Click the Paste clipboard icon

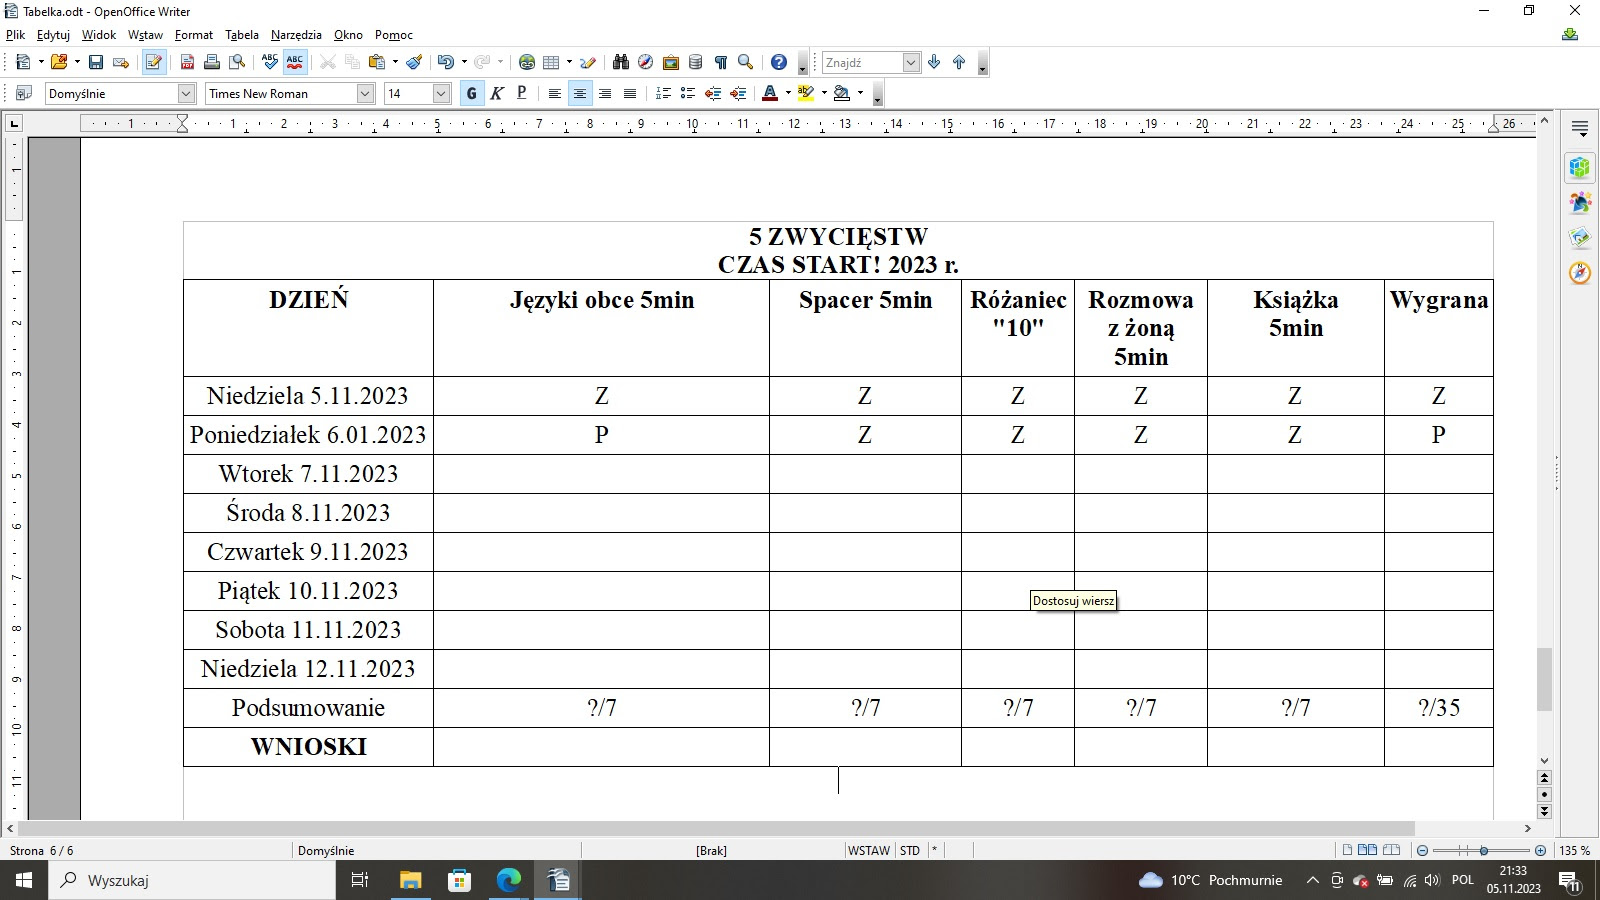[x=377, y=62]
